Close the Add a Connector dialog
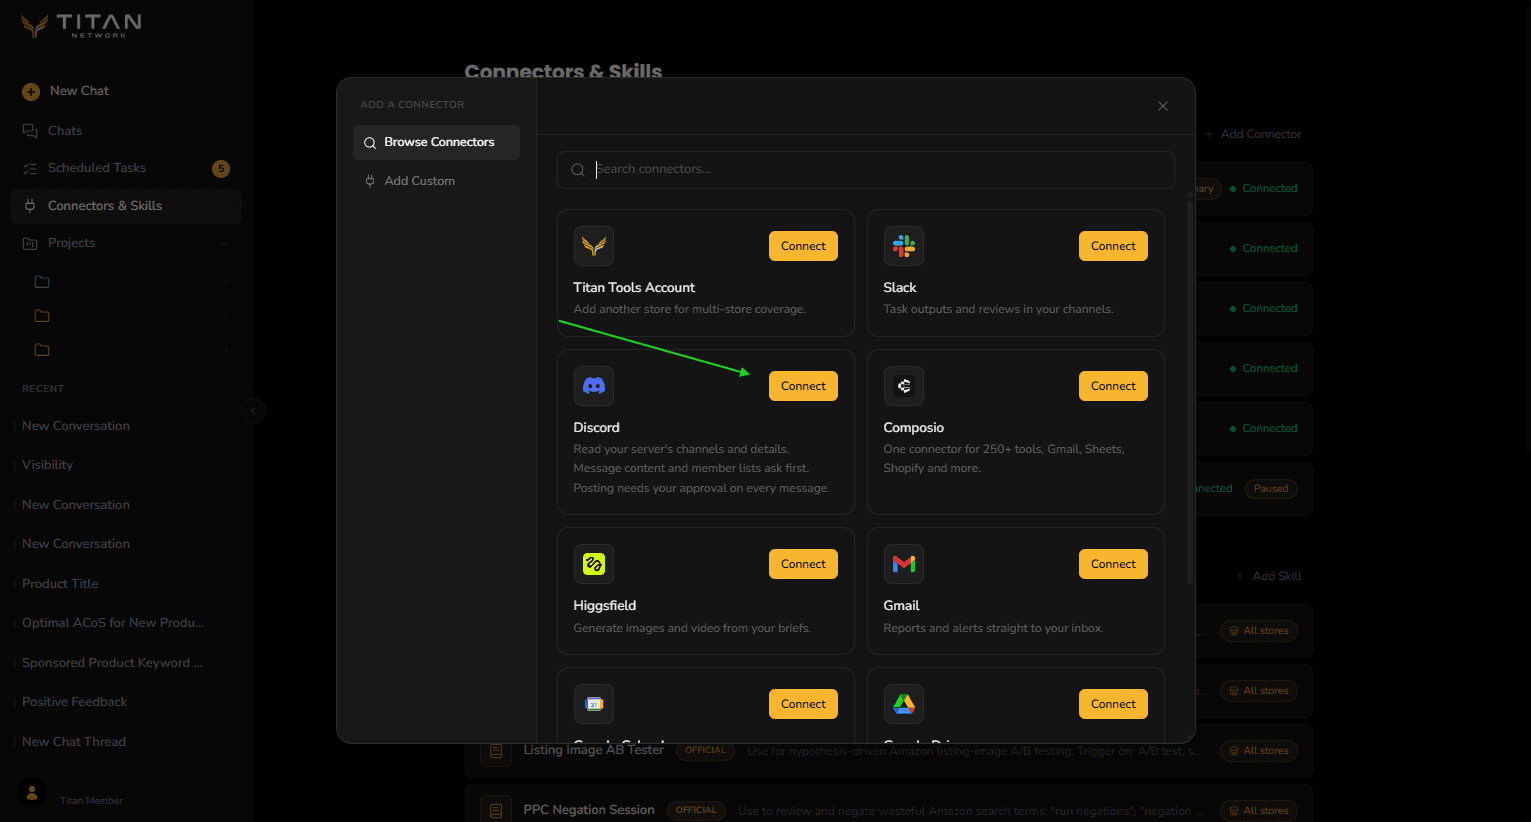The height and width of the screenshot is (822, 1531). pyautogui.click(x=1163, y=106)
